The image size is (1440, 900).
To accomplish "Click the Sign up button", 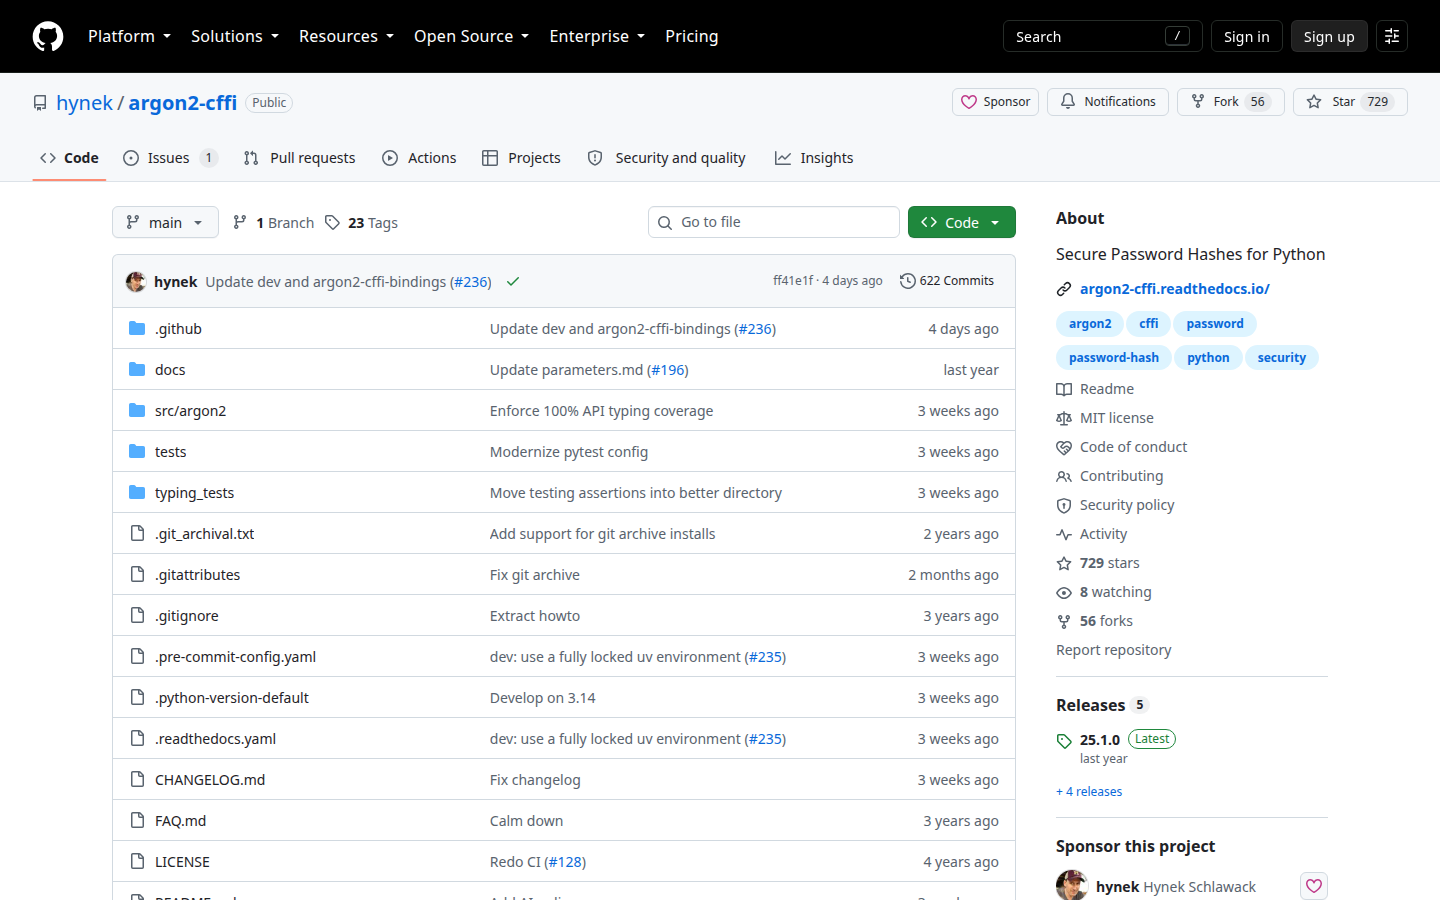I will pos(1329,36).
